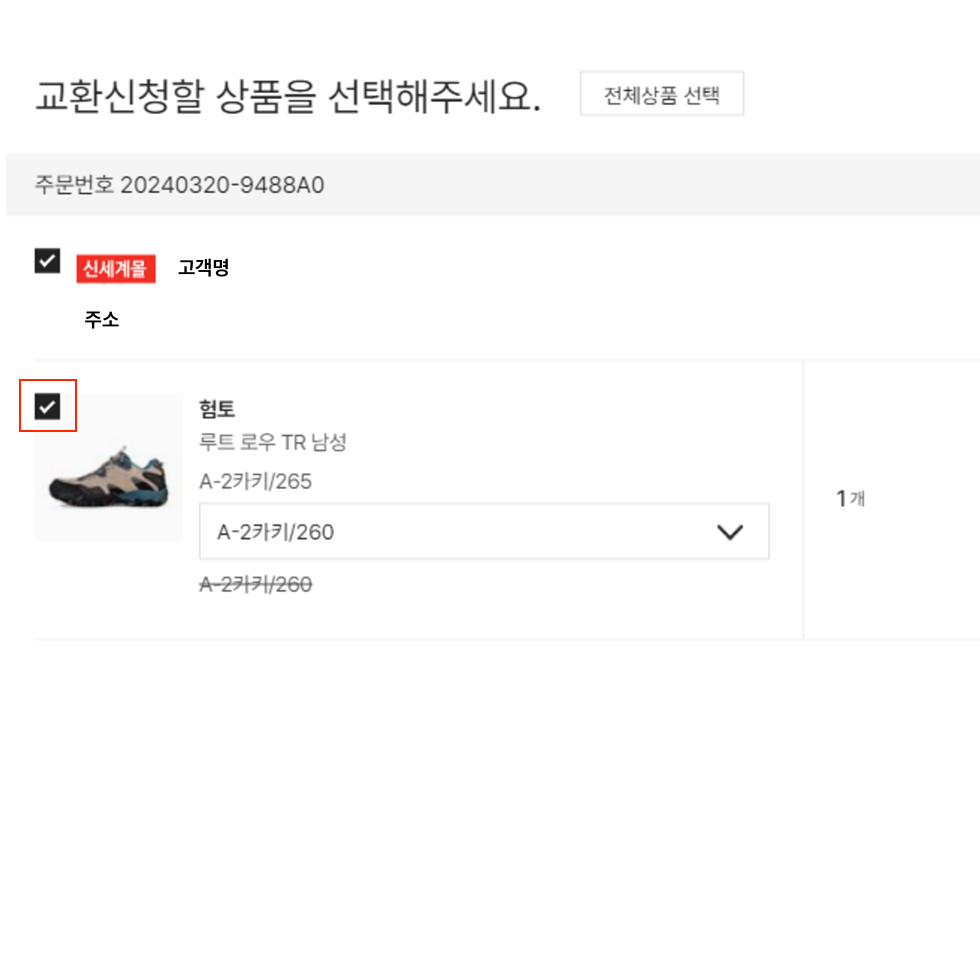
Task: Click product name 루트 로우 TR 남성
Action: (x=272, y=442)
